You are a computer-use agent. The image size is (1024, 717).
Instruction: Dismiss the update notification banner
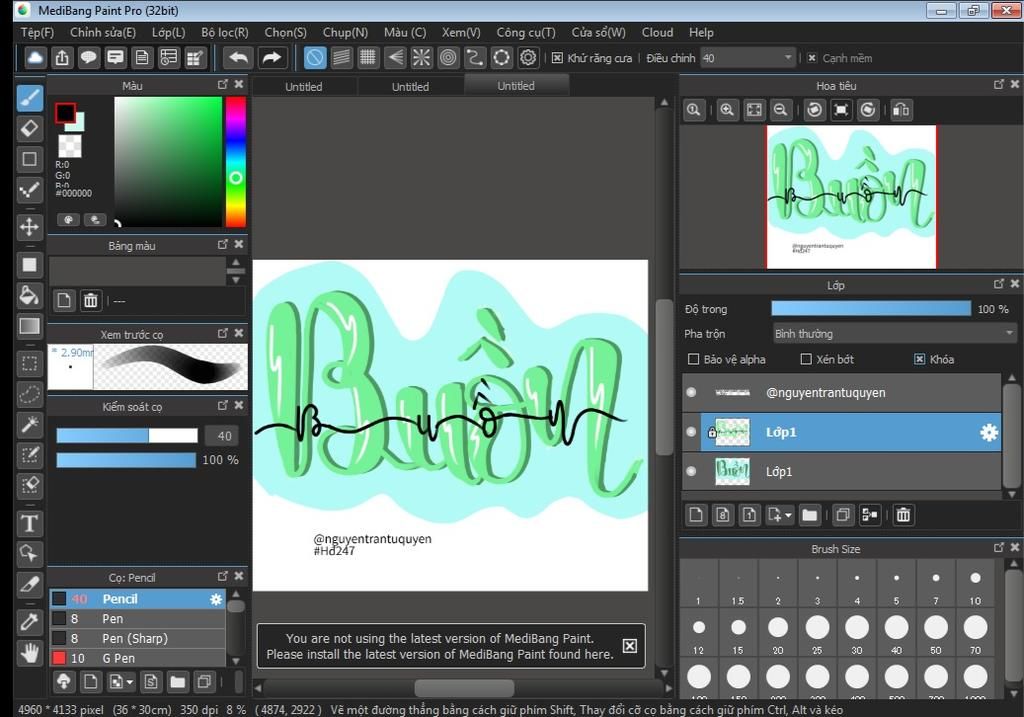[x=629, y=646]
